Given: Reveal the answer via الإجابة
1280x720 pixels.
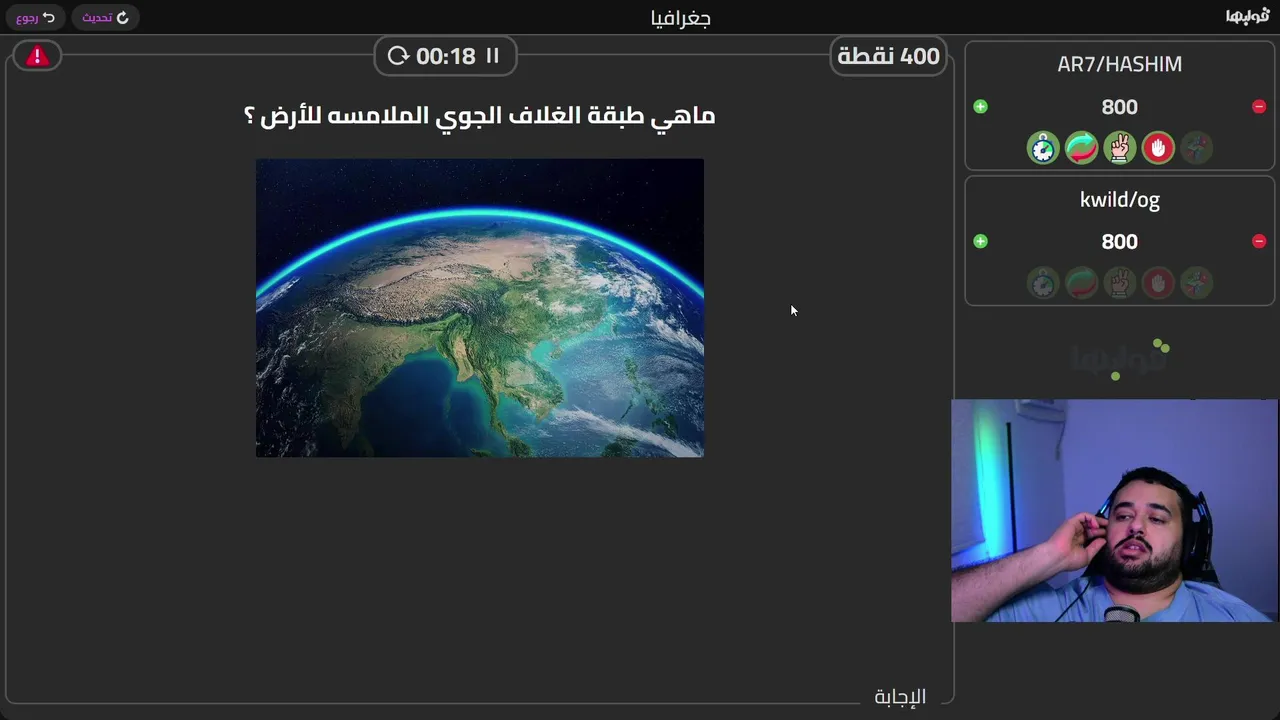Looking at the screenshot, I should 900,696.
